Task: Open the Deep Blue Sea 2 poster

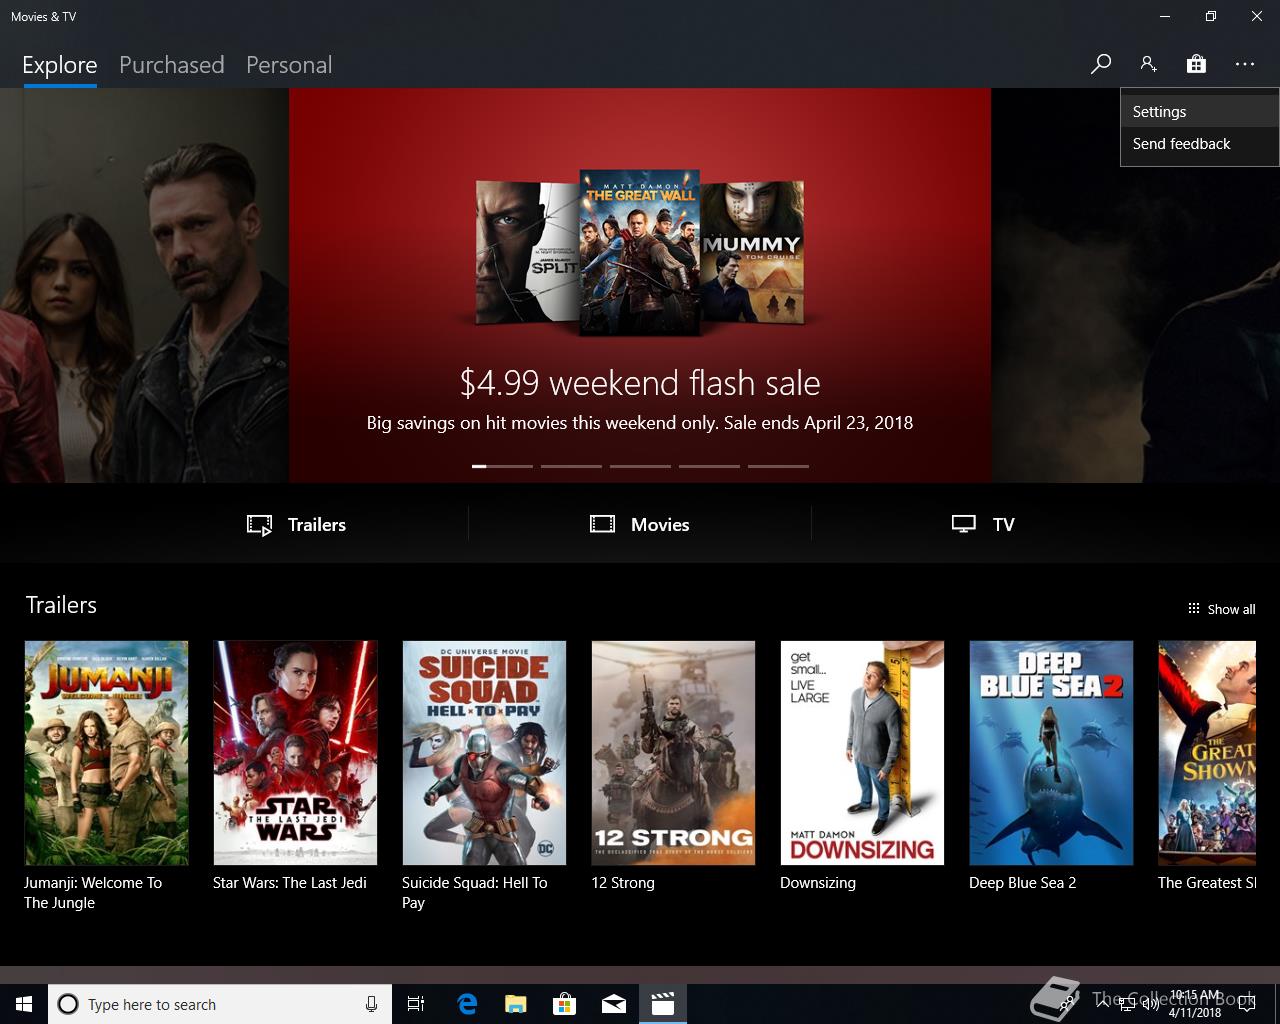Action: click(x=1051, y=753)
